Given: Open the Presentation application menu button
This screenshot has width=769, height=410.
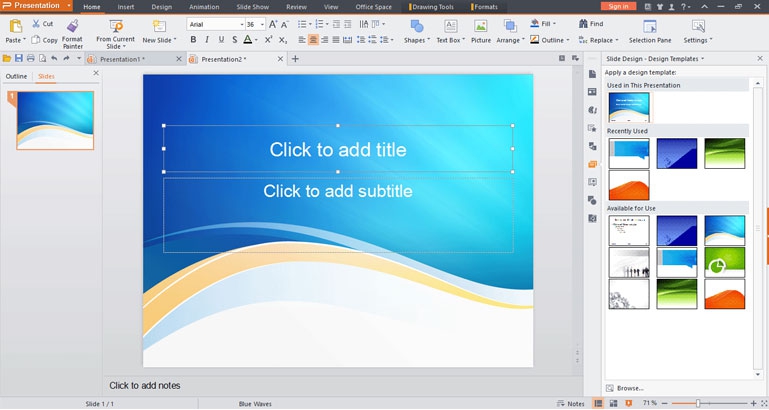Looking at the screenshot, I should point(36,6).
